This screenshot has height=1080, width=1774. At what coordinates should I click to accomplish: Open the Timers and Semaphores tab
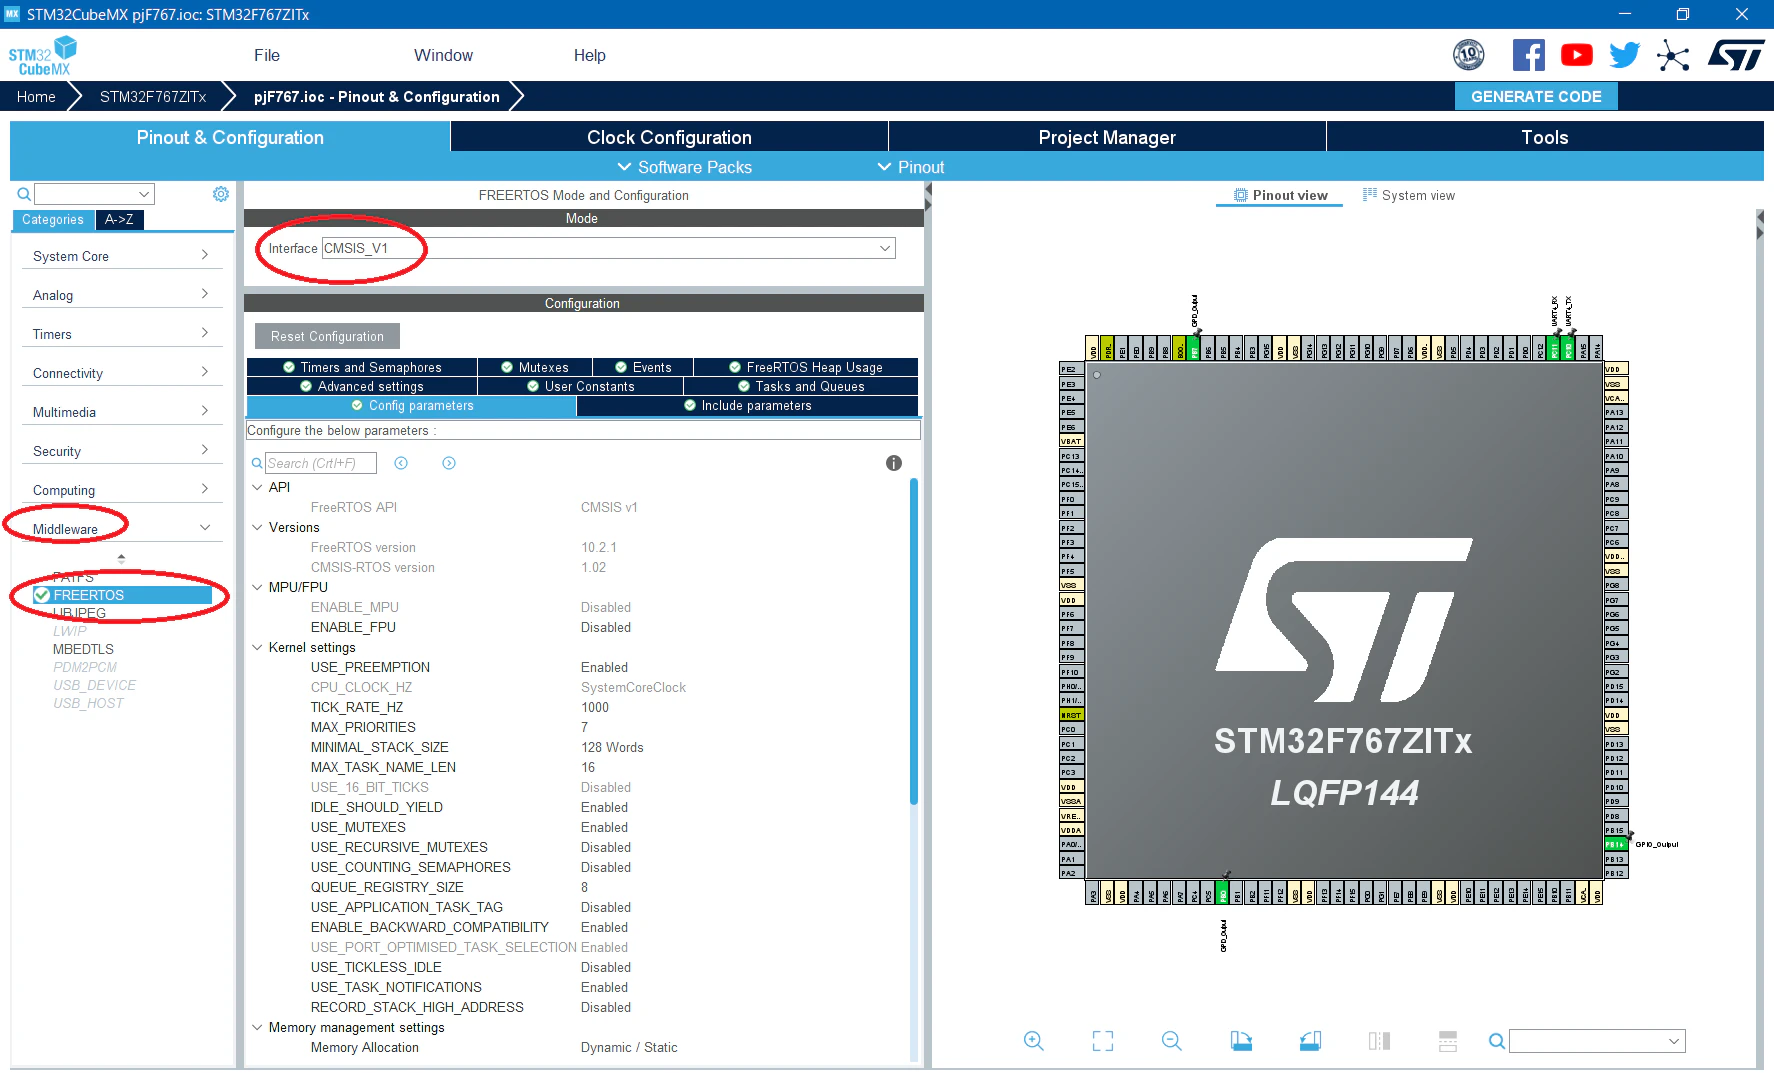point(362,367)
